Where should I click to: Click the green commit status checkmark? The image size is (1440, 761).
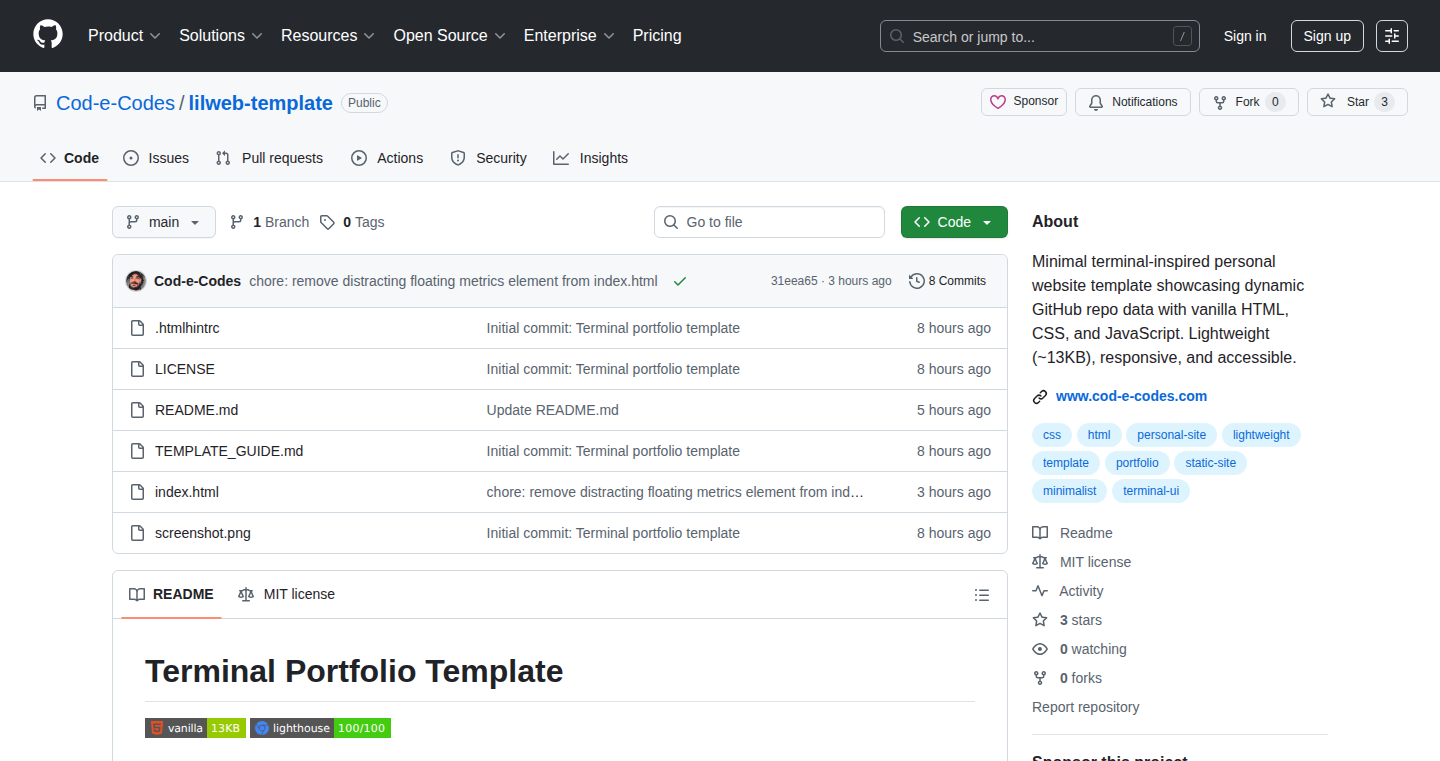pos(680,281)
